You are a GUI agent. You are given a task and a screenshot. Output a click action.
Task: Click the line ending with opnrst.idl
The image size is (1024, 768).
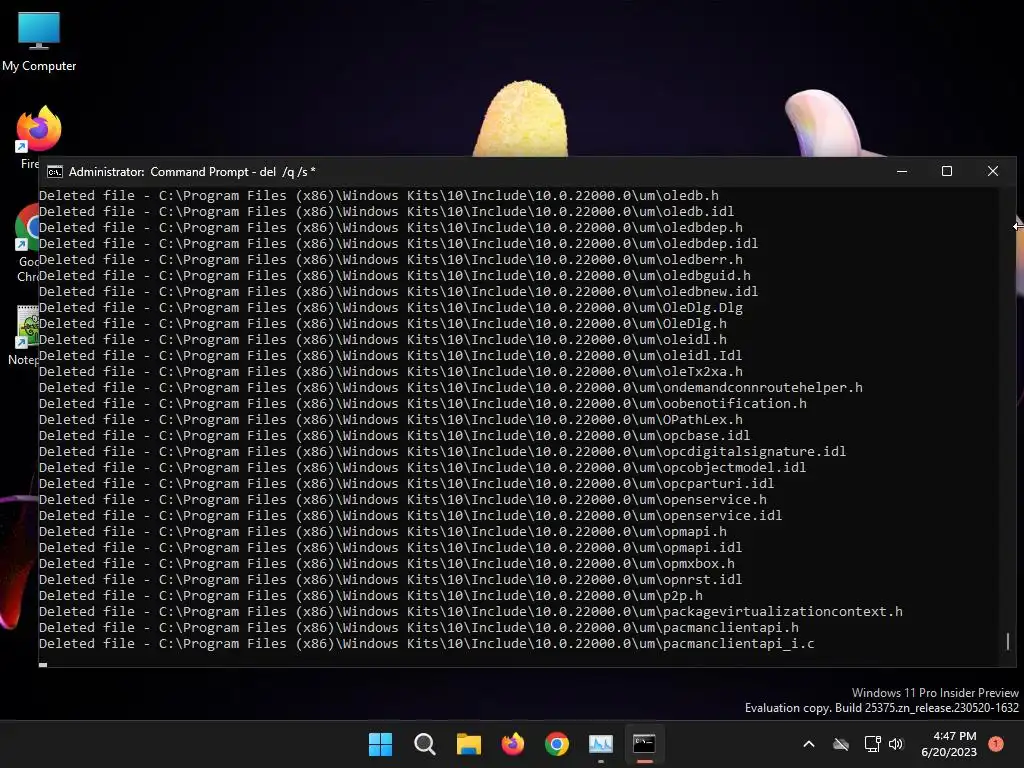[391, 579]
